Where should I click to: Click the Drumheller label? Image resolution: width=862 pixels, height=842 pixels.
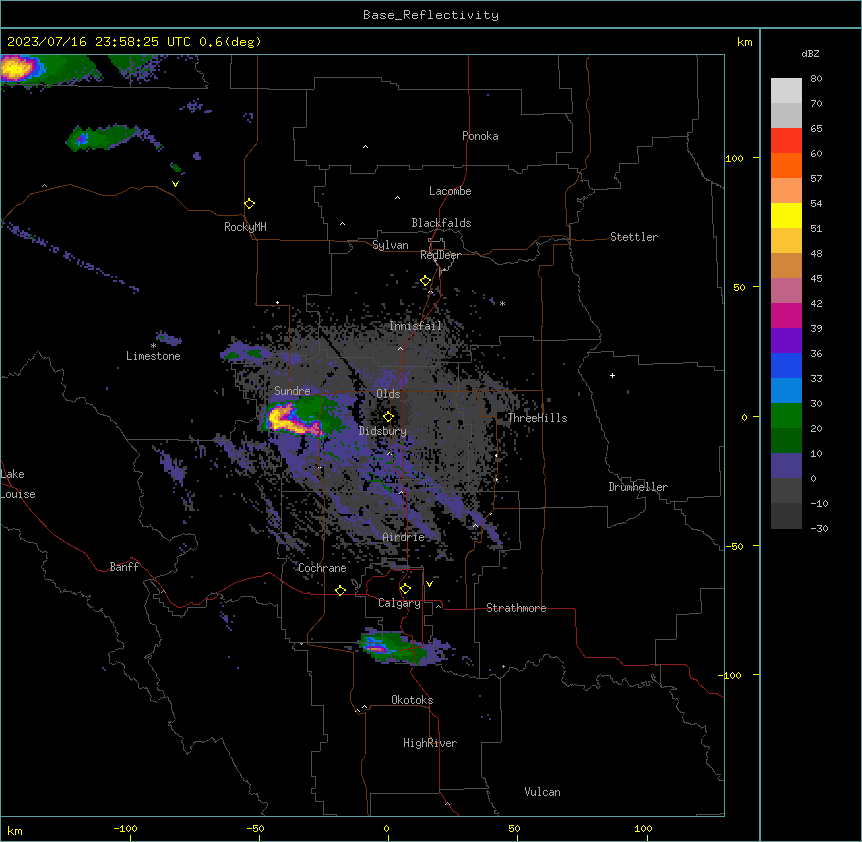[x=638, y=487]
